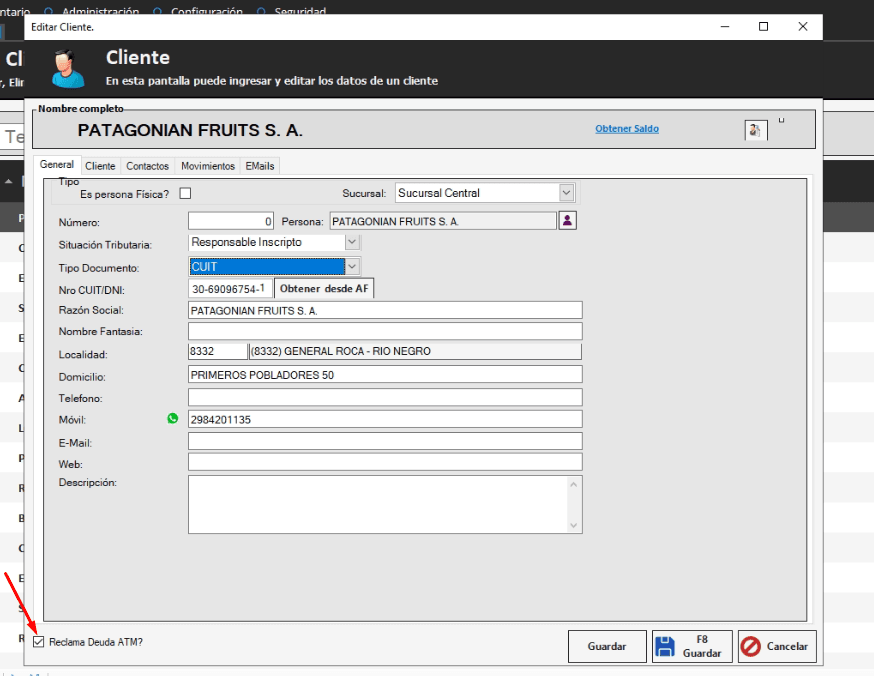This screenshot has height=676, width=874.
Task: Close the Editar Cliente dialog
Action: coord(802,27)
